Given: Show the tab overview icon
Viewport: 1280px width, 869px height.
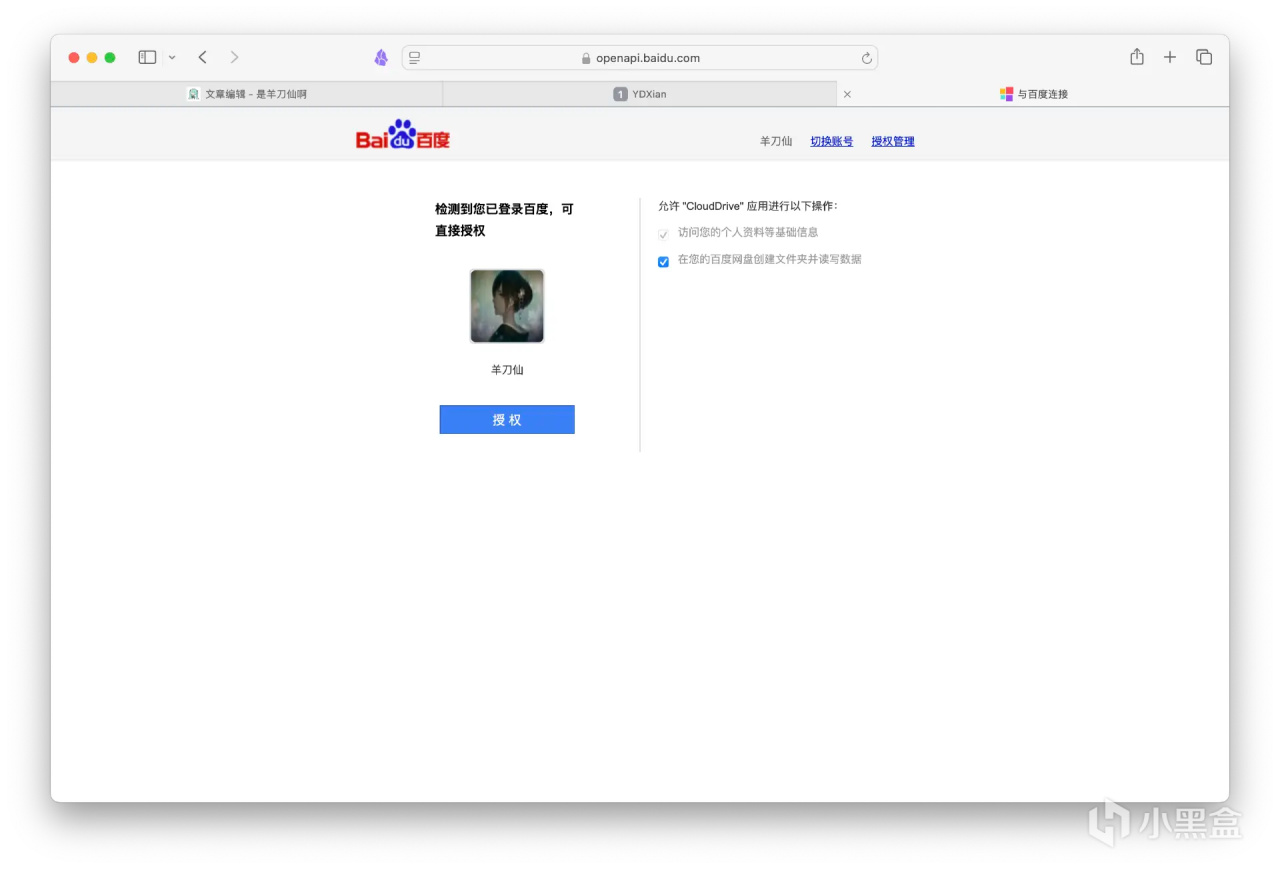Looking at the screenshot, I should (x=1204, y=57).
